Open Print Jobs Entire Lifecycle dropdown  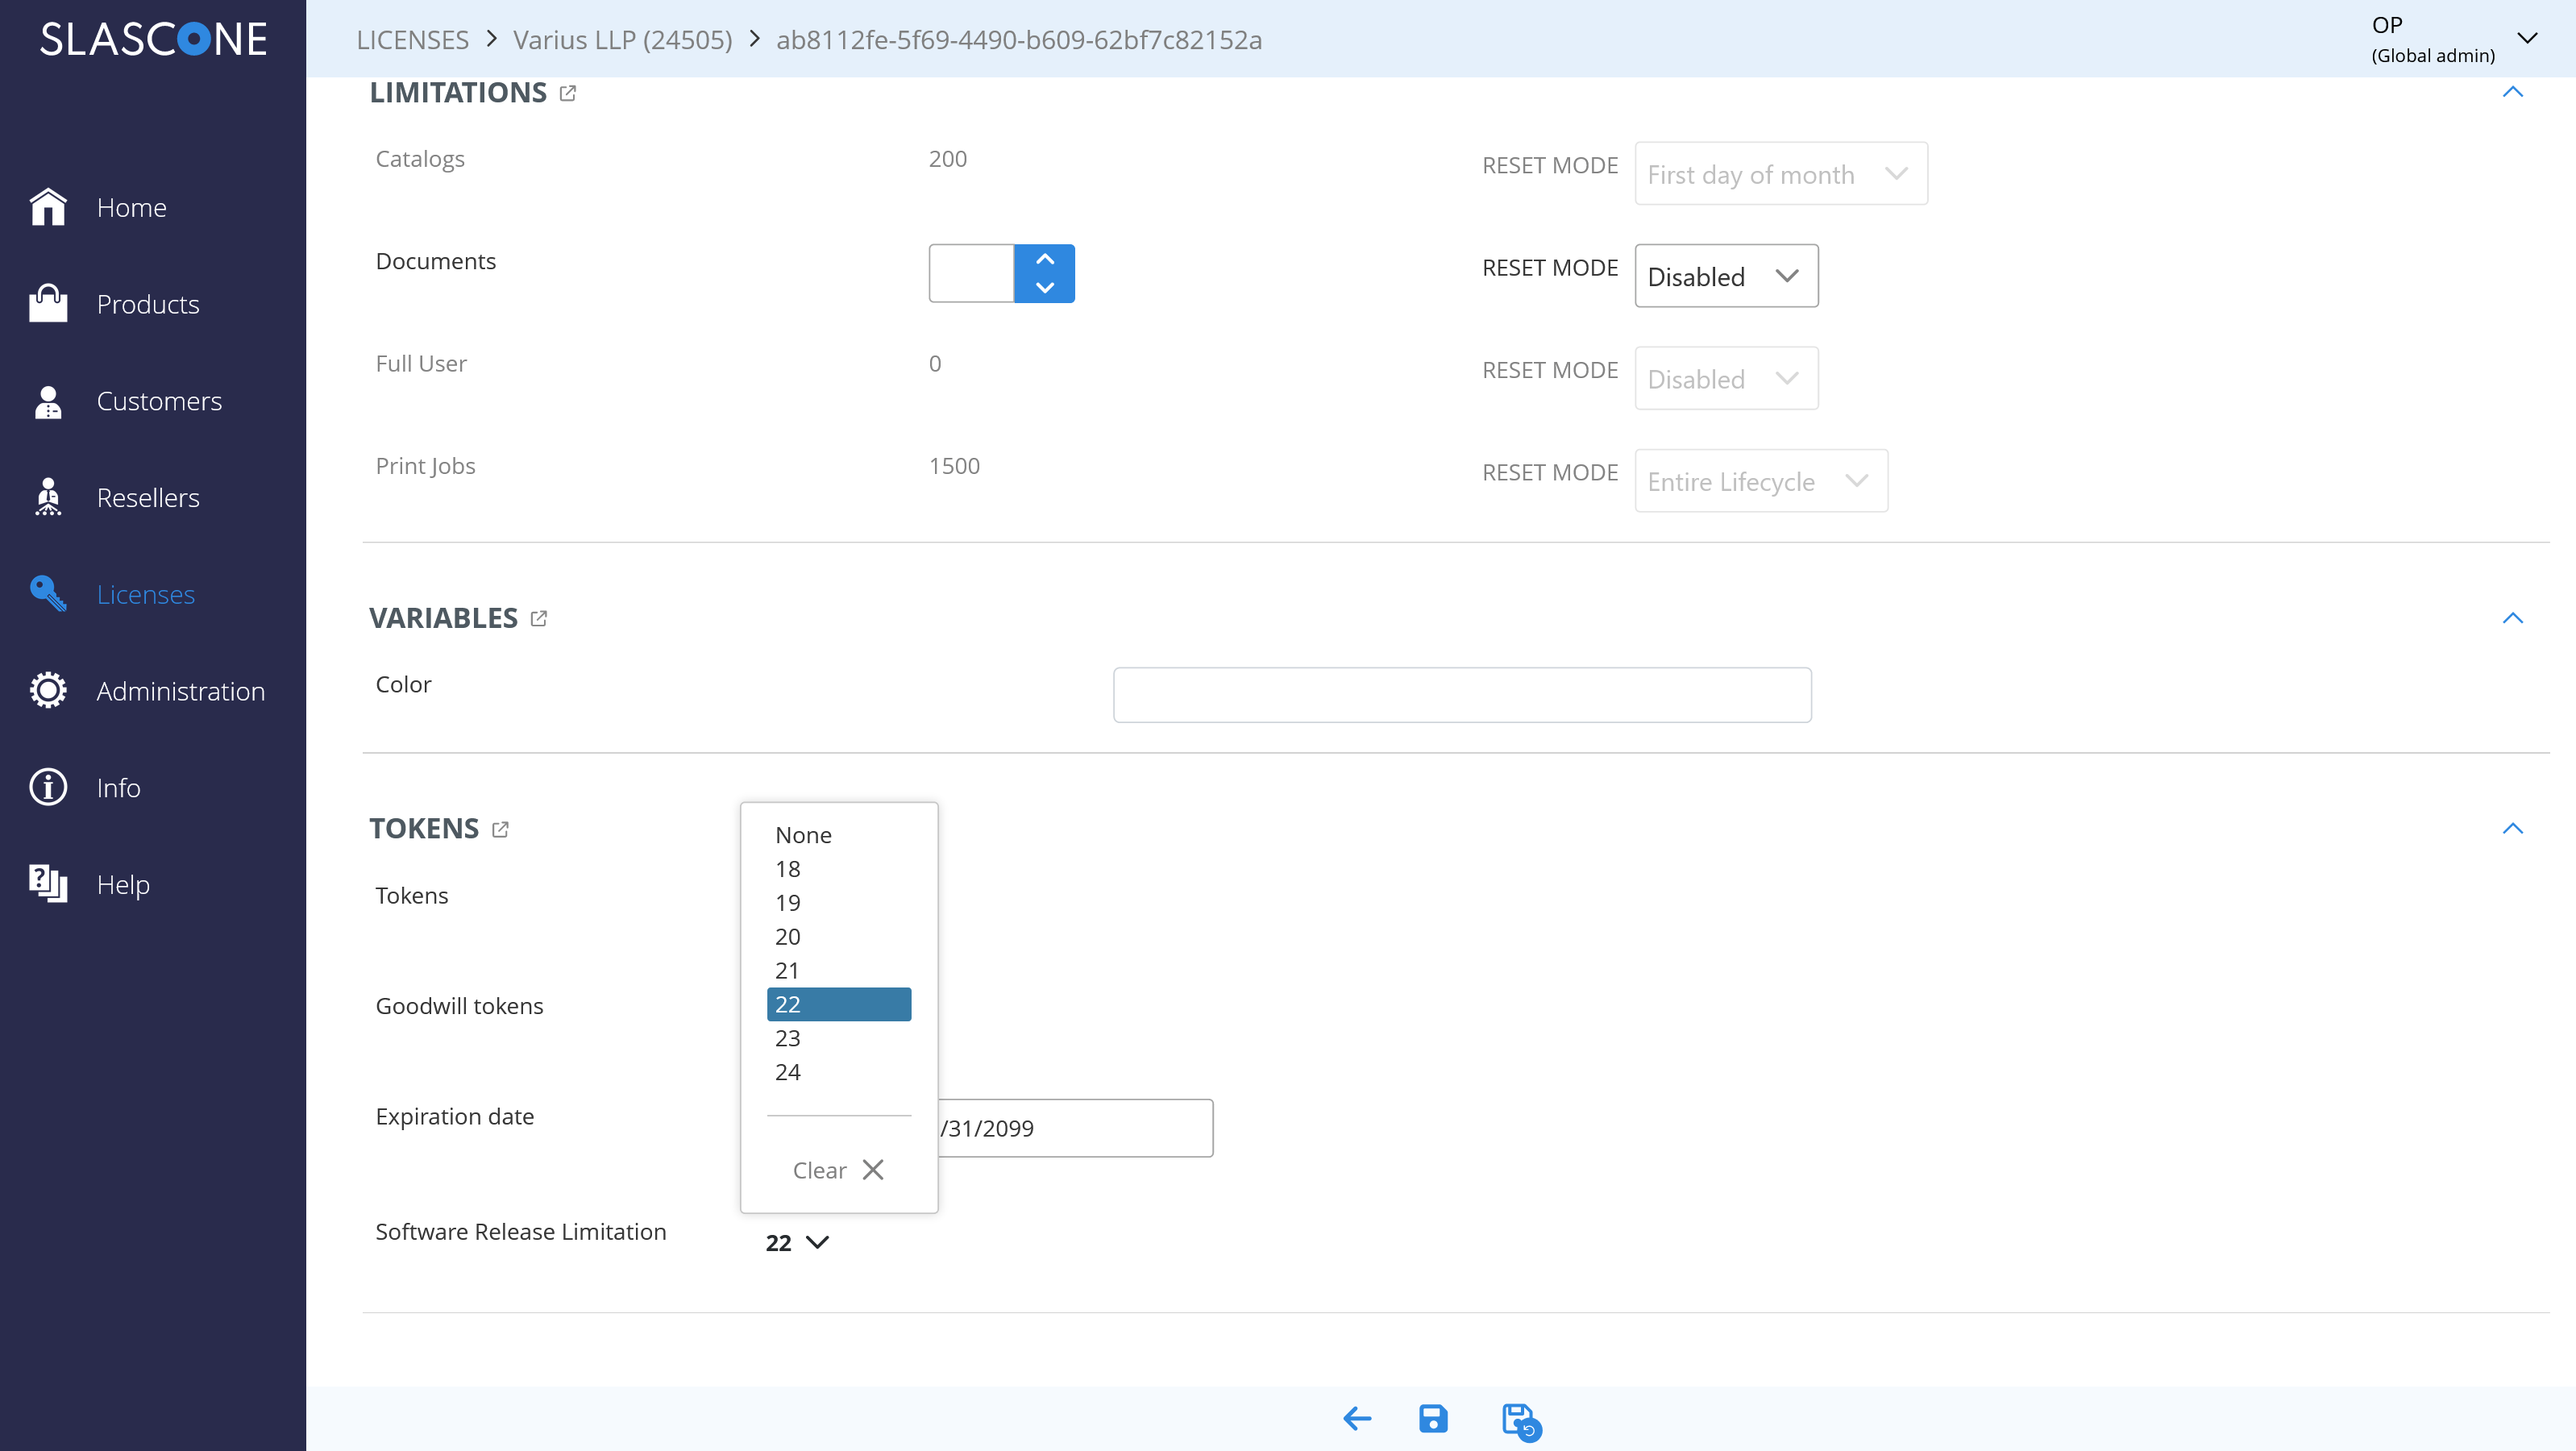point(1761,481)
